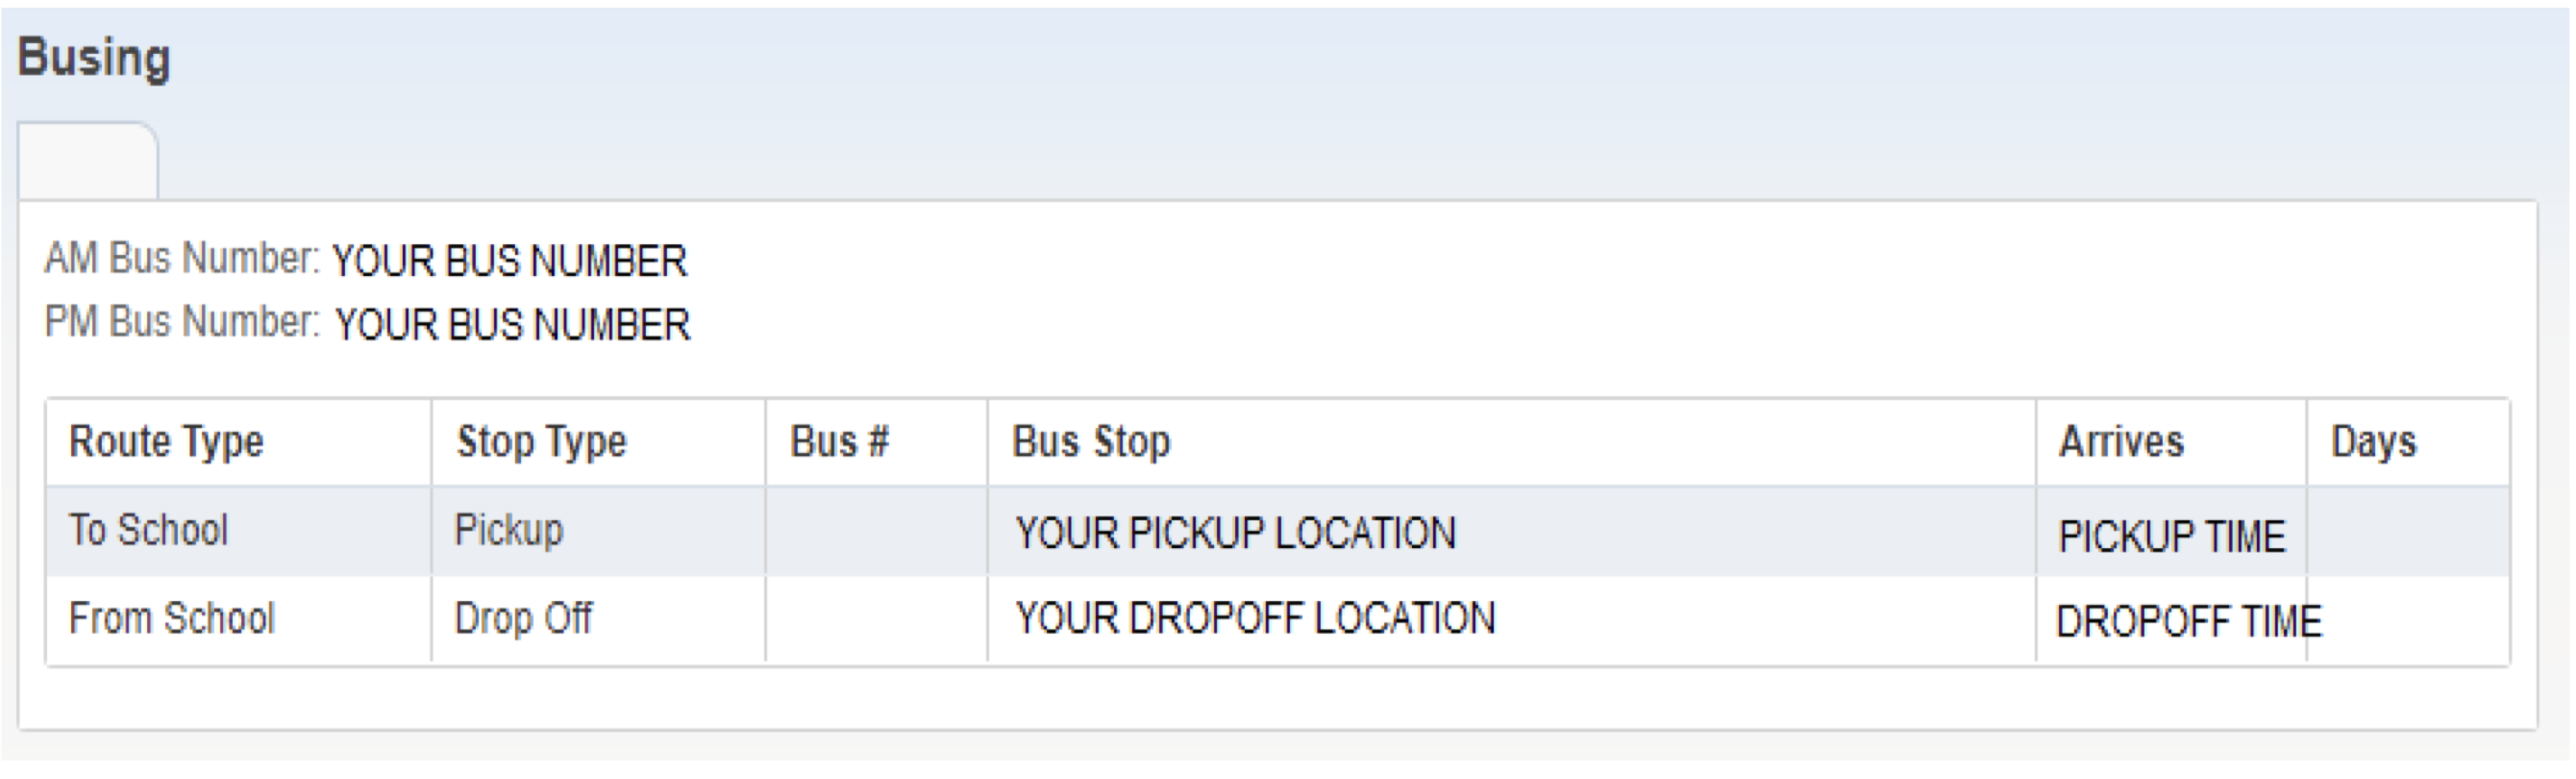
Task: Click the blank tab under Busing
Action: (87, 160)
